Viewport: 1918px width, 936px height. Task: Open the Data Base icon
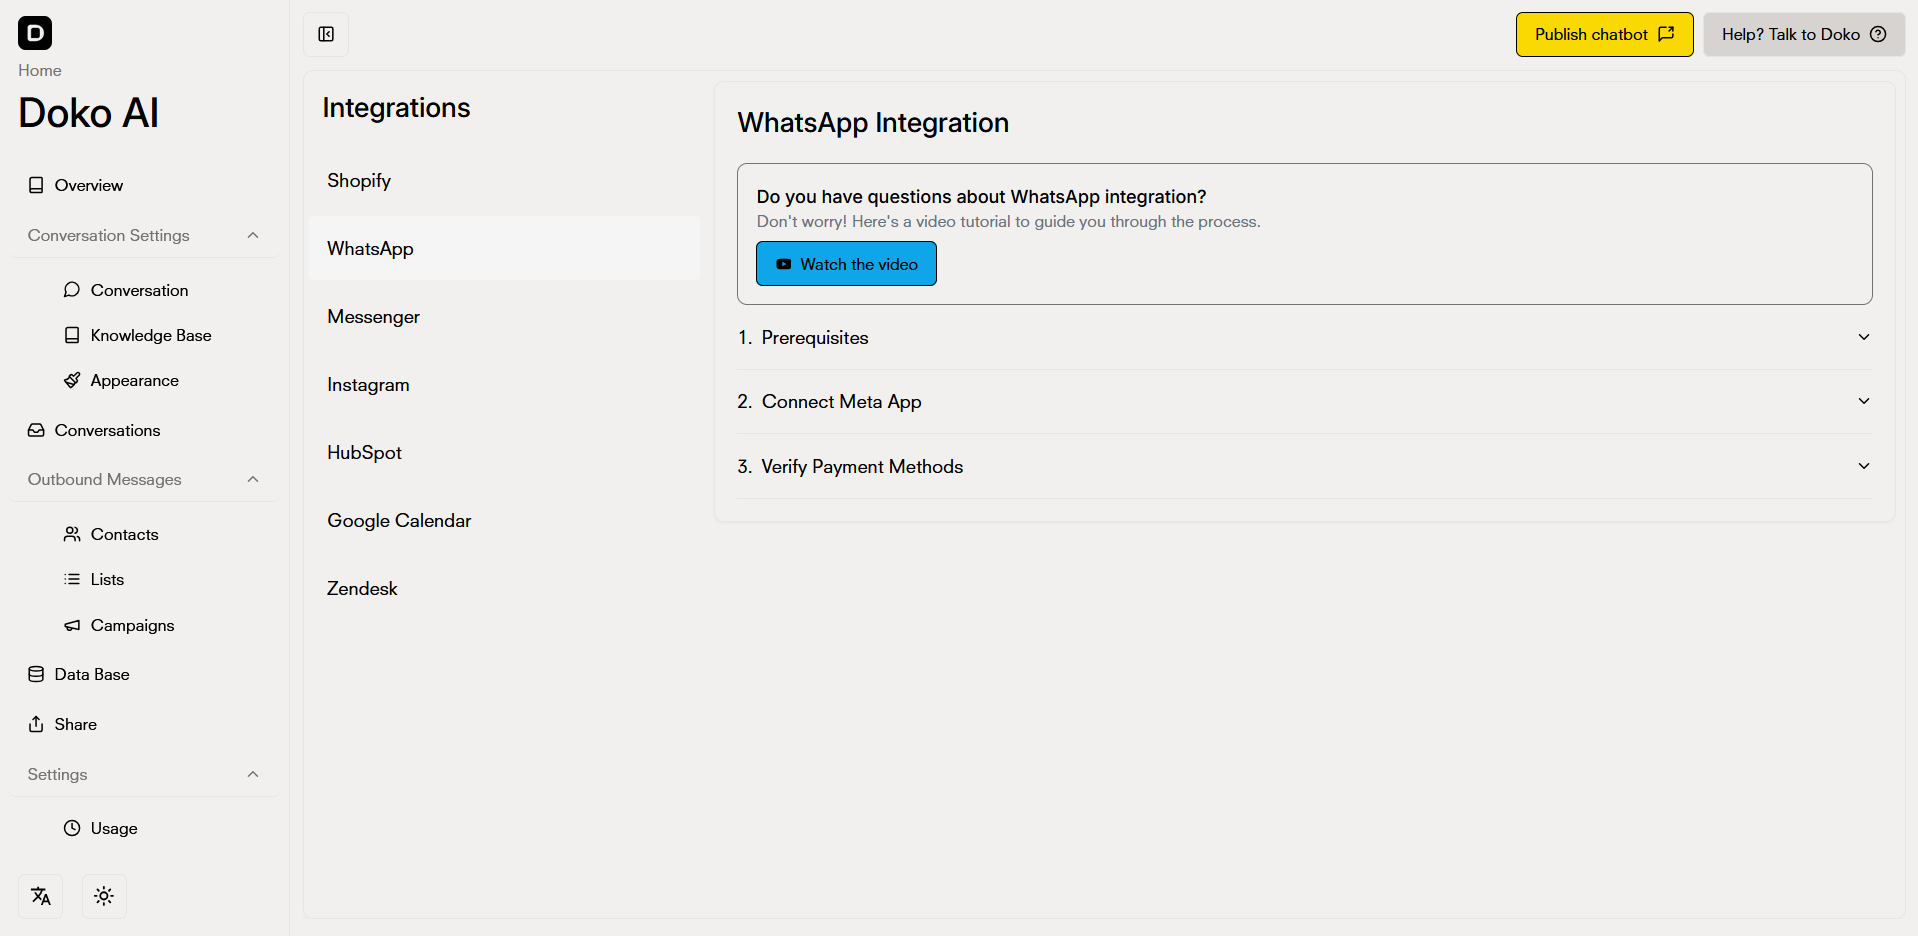click(36, 673)
